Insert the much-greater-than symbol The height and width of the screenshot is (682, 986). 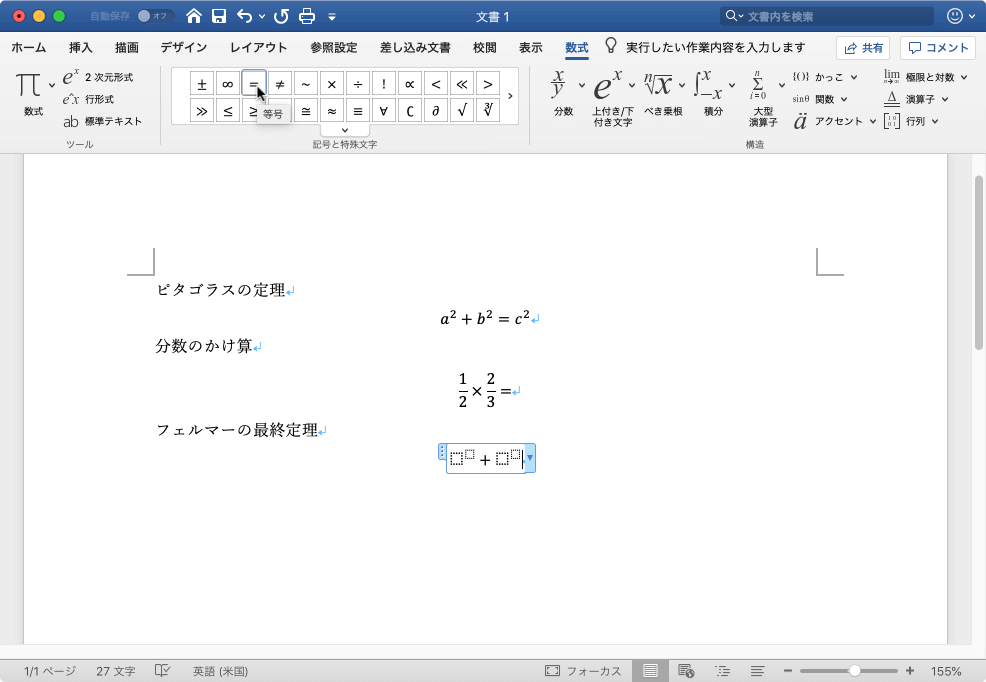pyautogui.click(x=202, y=111)
